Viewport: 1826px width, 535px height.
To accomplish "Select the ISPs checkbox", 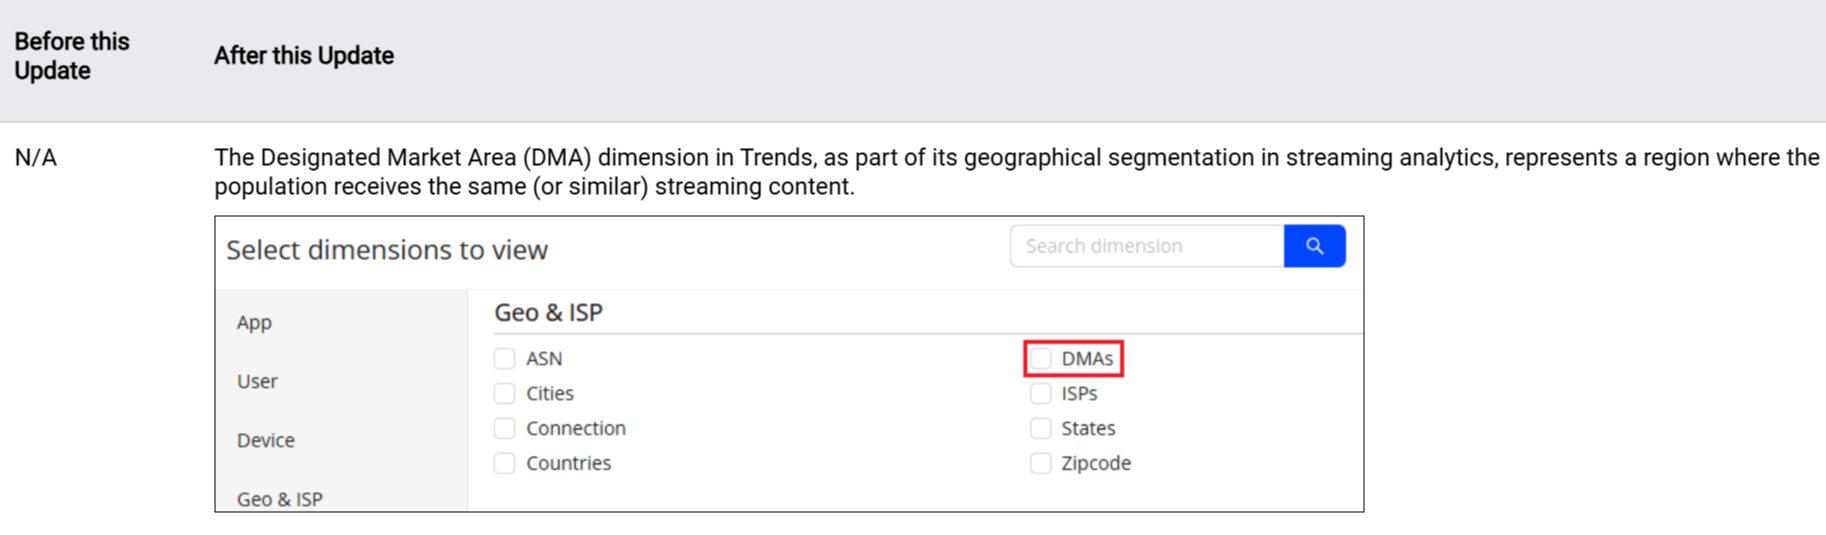I will (1041, 394).
